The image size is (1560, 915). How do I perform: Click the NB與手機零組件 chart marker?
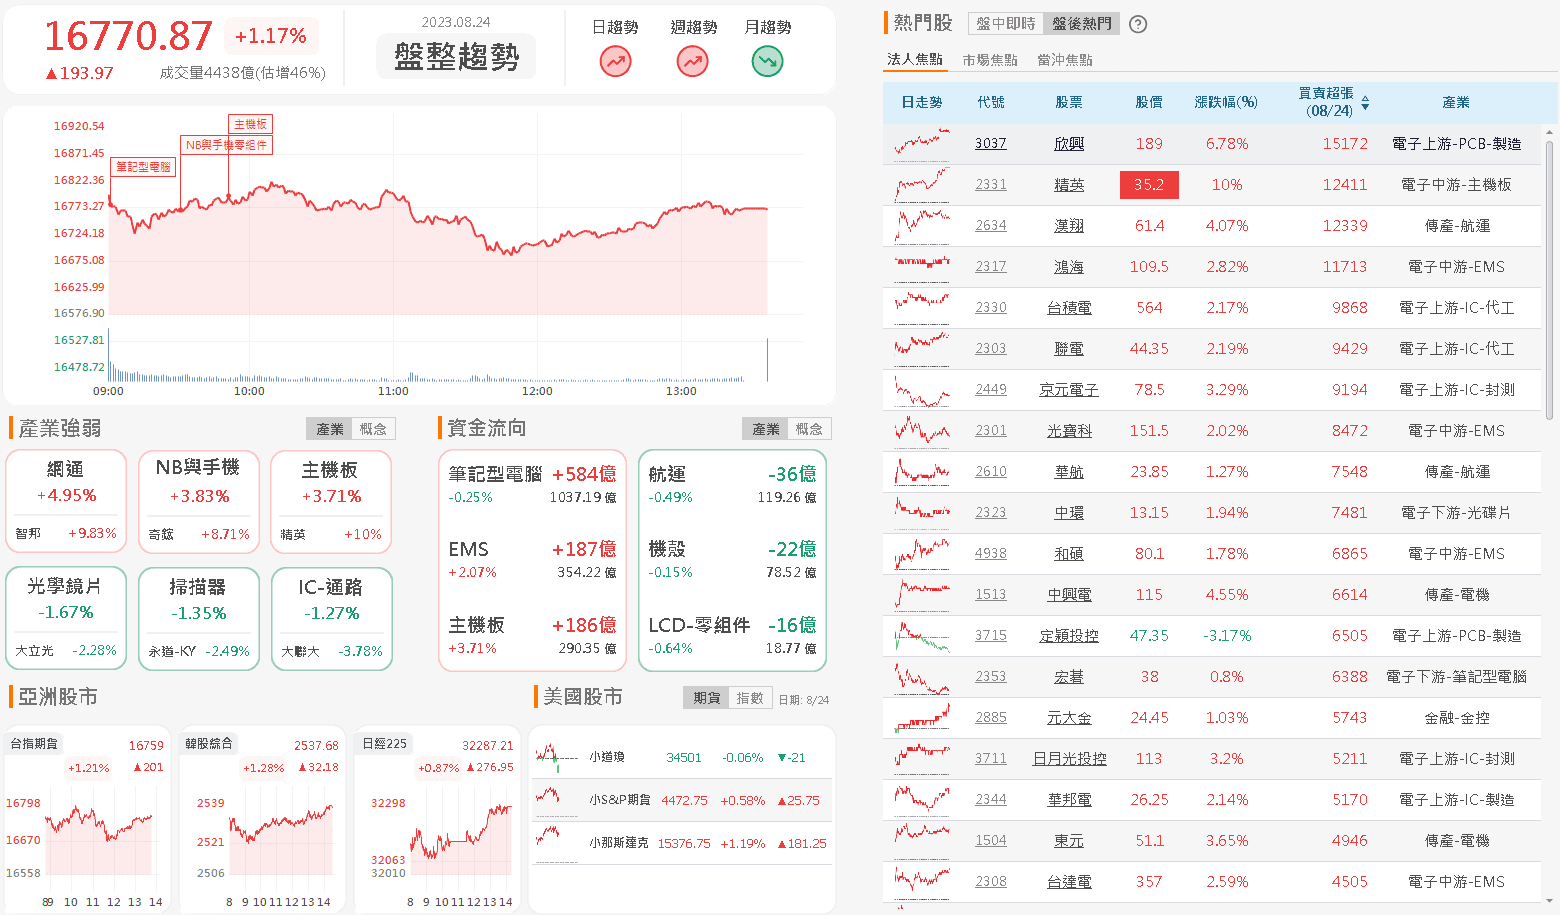(x=227, y=145)
